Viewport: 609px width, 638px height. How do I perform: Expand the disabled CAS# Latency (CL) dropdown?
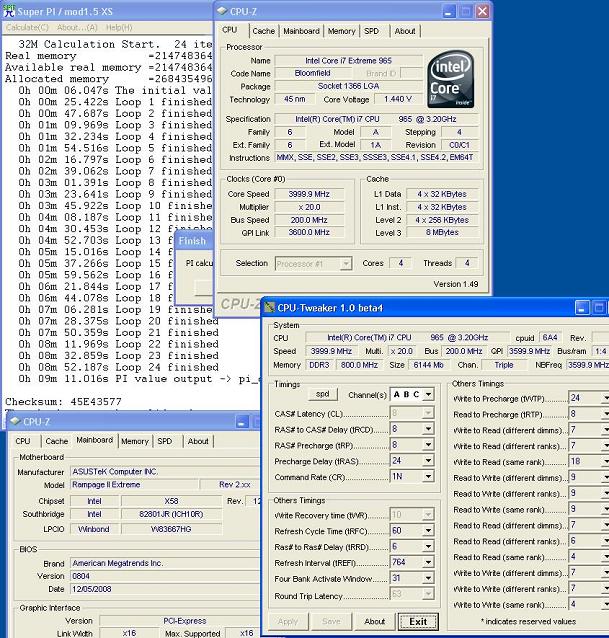(428, 413)
